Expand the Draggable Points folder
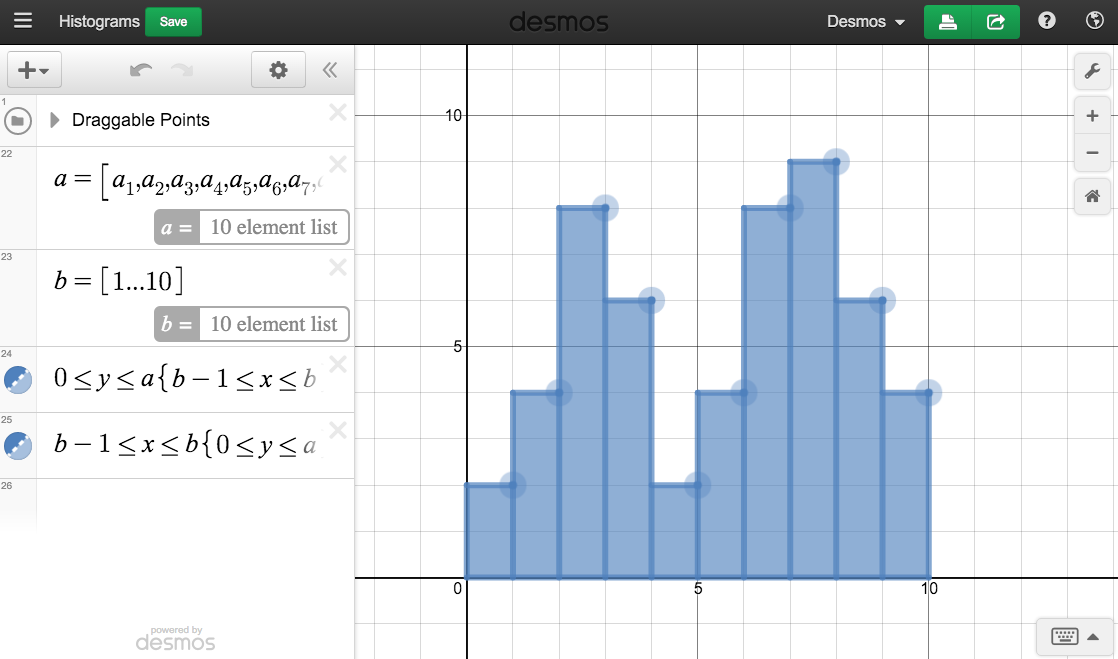The height and width of the screenshot is (659, 1118). (55, 120)
